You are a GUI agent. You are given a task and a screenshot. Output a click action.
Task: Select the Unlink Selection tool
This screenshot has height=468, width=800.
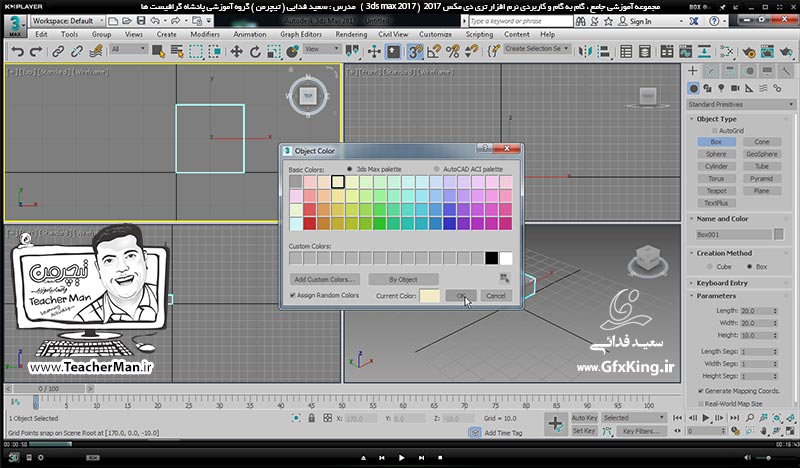[x=77, y=52]
